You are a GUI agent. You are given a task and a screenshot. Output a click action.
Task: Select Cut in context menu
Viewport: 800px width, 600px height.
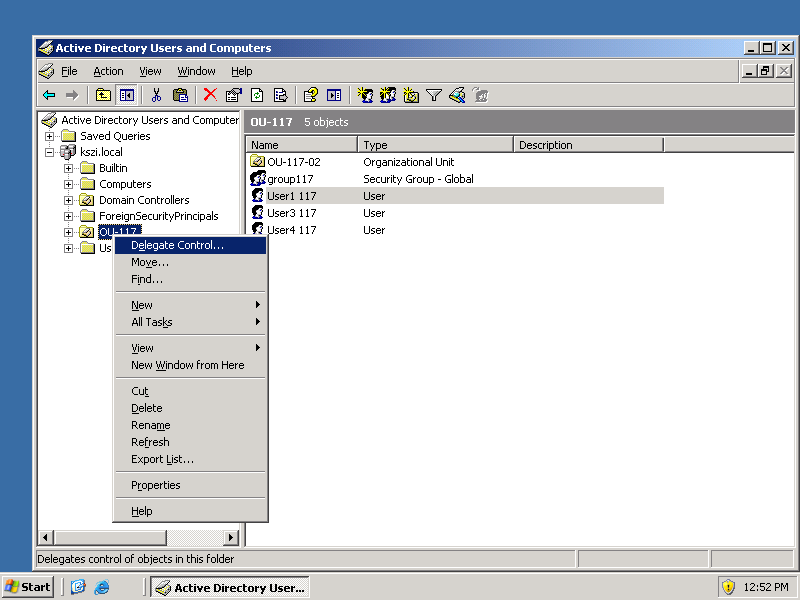tap(190, 391)
